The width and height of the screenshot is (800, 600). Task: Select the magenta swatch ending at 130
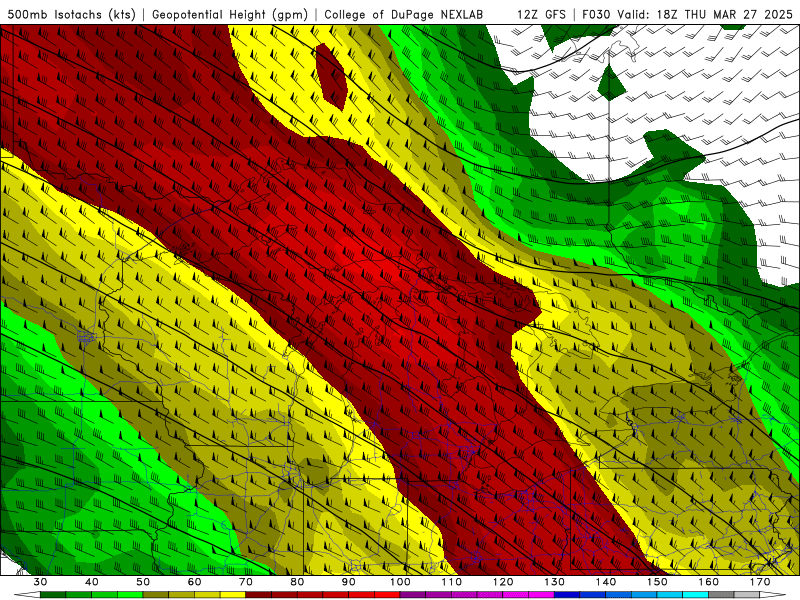[541, 595]
